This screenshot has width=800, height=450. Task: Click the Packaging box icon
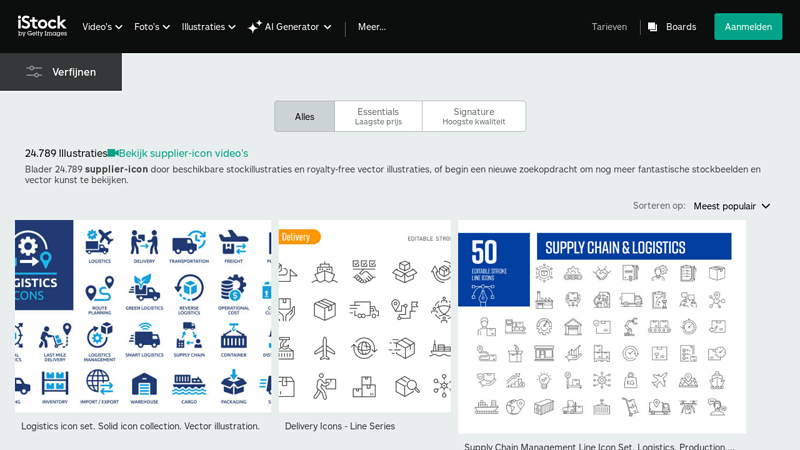(x=234, y=383)
